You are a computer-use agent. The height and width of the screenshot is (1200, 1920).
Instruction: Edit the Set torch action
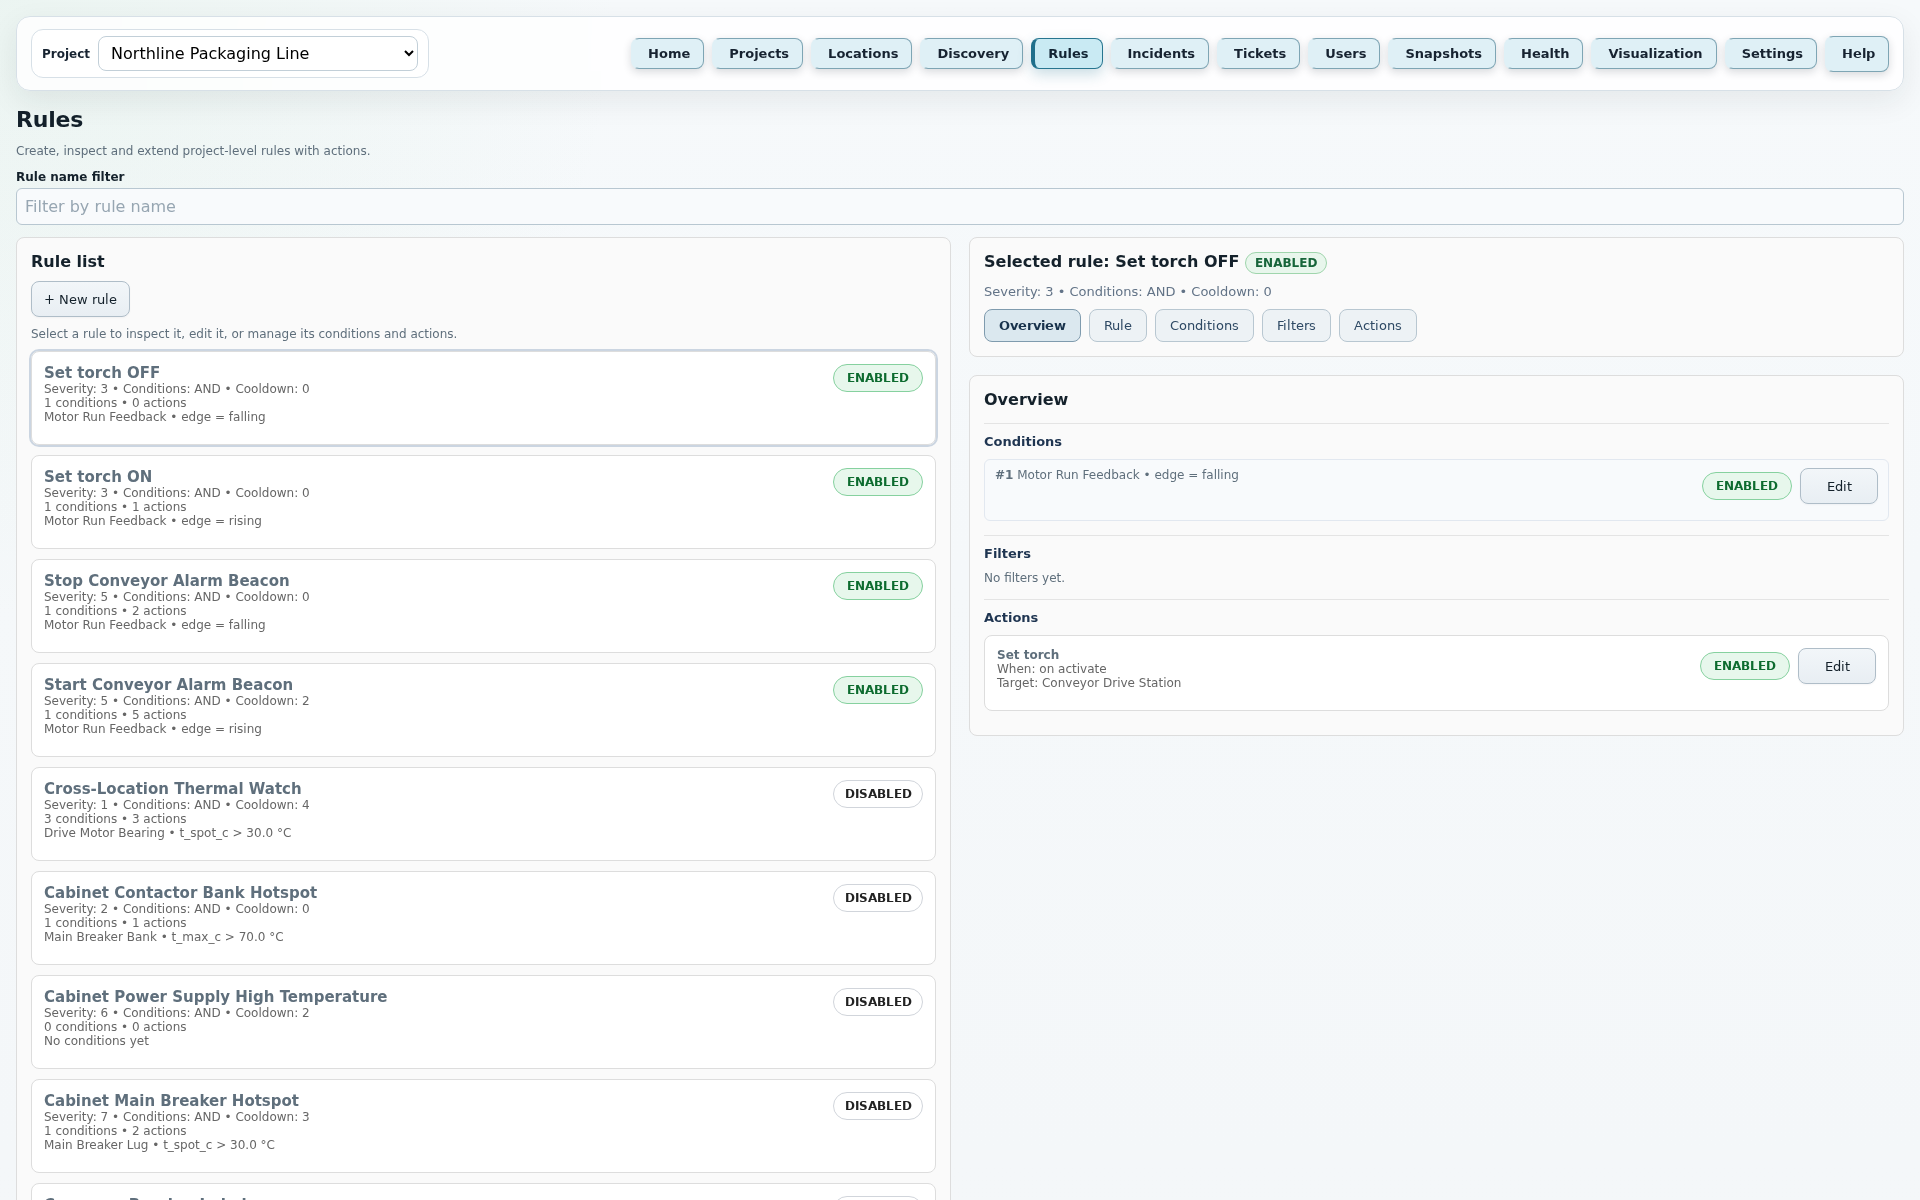pos(1836,666)
